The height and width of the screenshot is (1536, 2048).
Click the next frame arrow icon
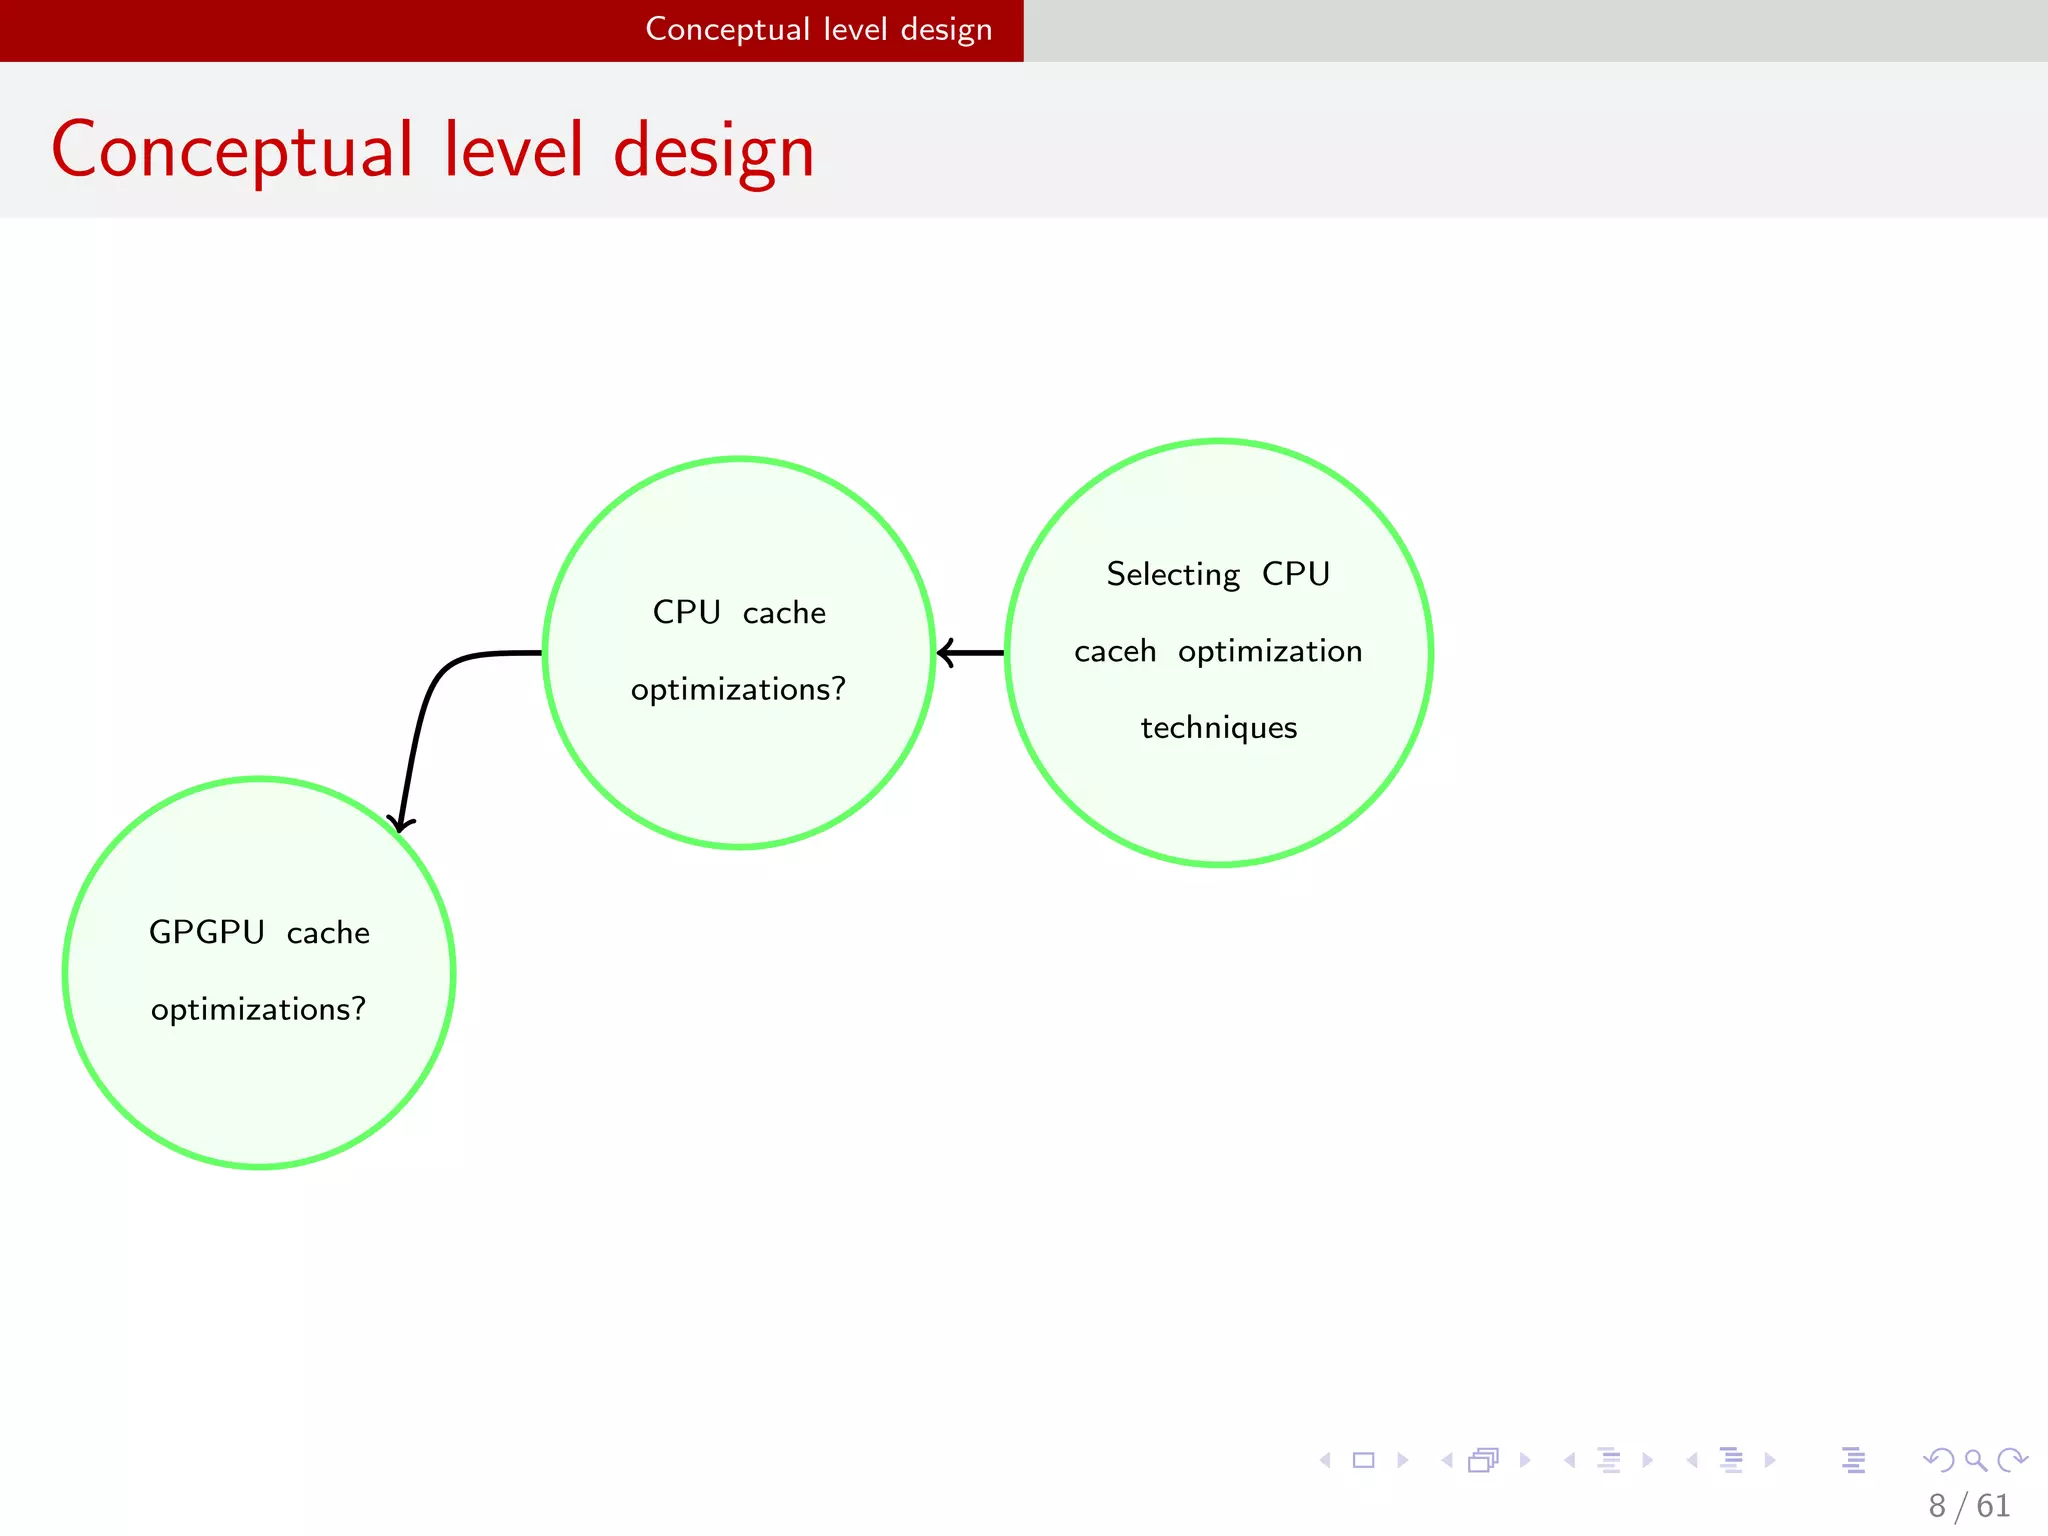pos(1525,1460)
